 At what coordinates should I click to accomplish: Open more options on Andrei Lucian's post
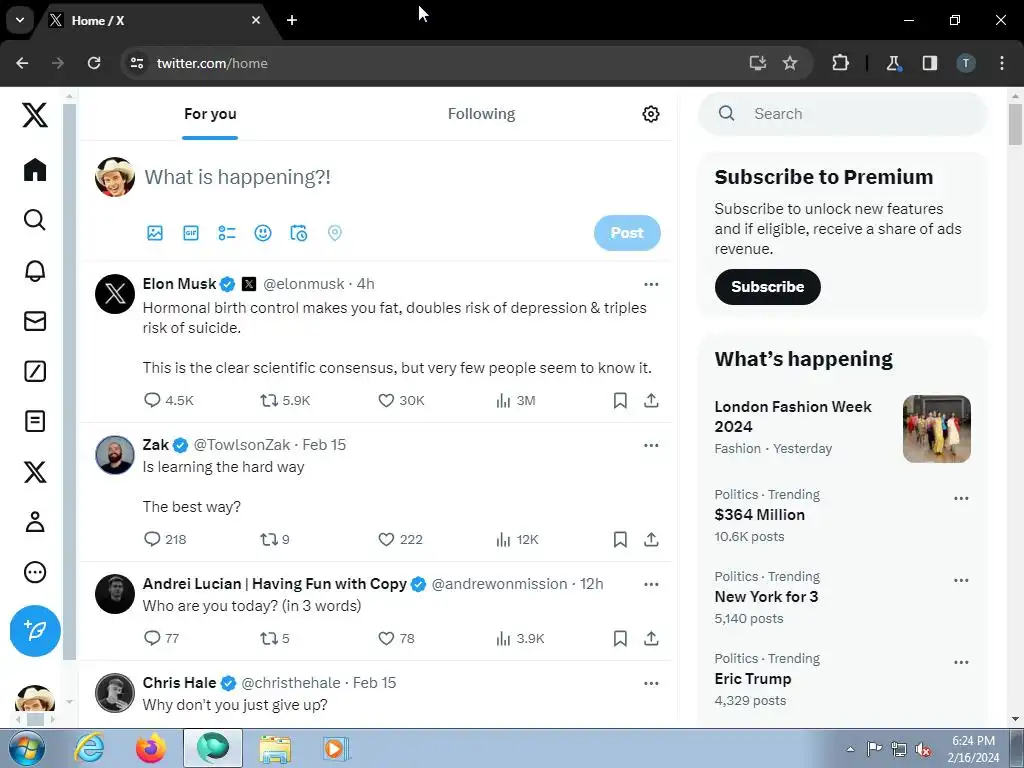click(x=651, y=584)
